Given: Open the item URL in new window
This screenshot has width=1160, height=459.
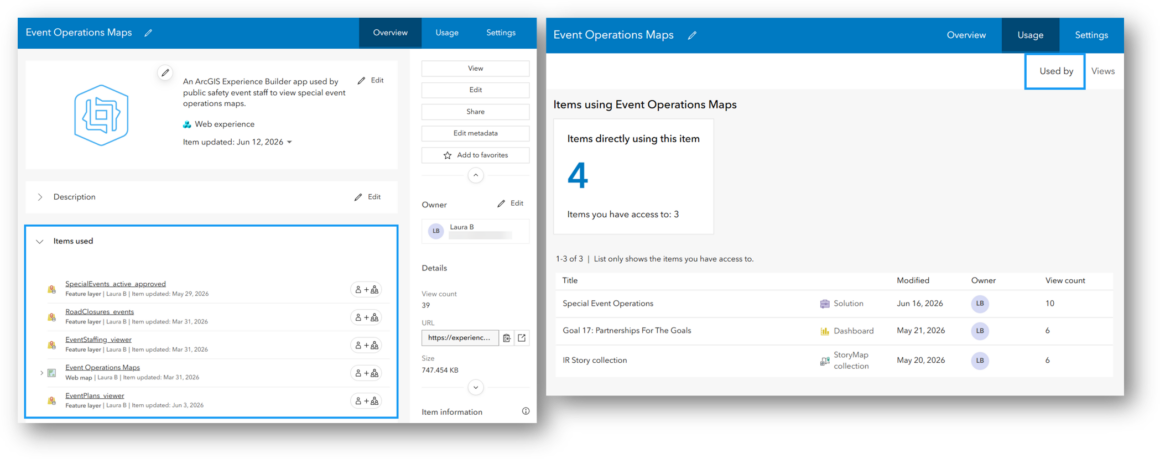Looking at the screenshot, I should (x=522, y=338).
